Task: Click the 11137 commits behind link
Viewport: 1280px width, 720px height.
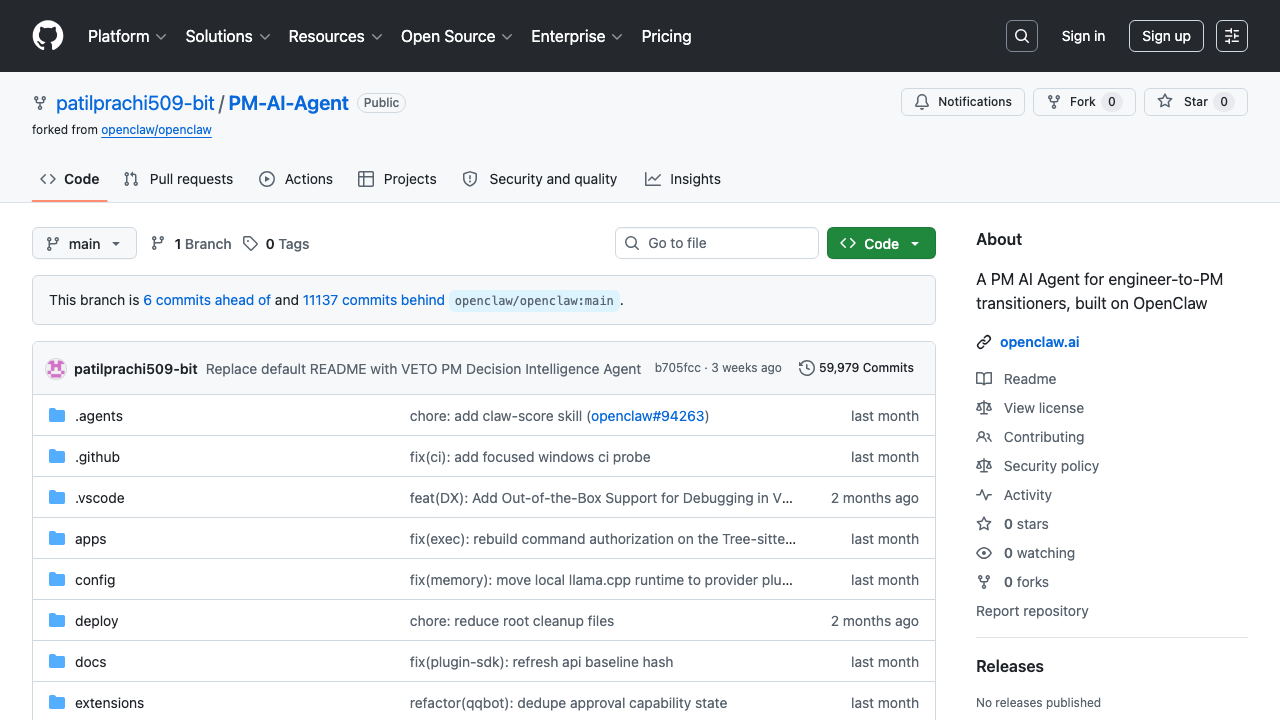Action: [374, 300]
